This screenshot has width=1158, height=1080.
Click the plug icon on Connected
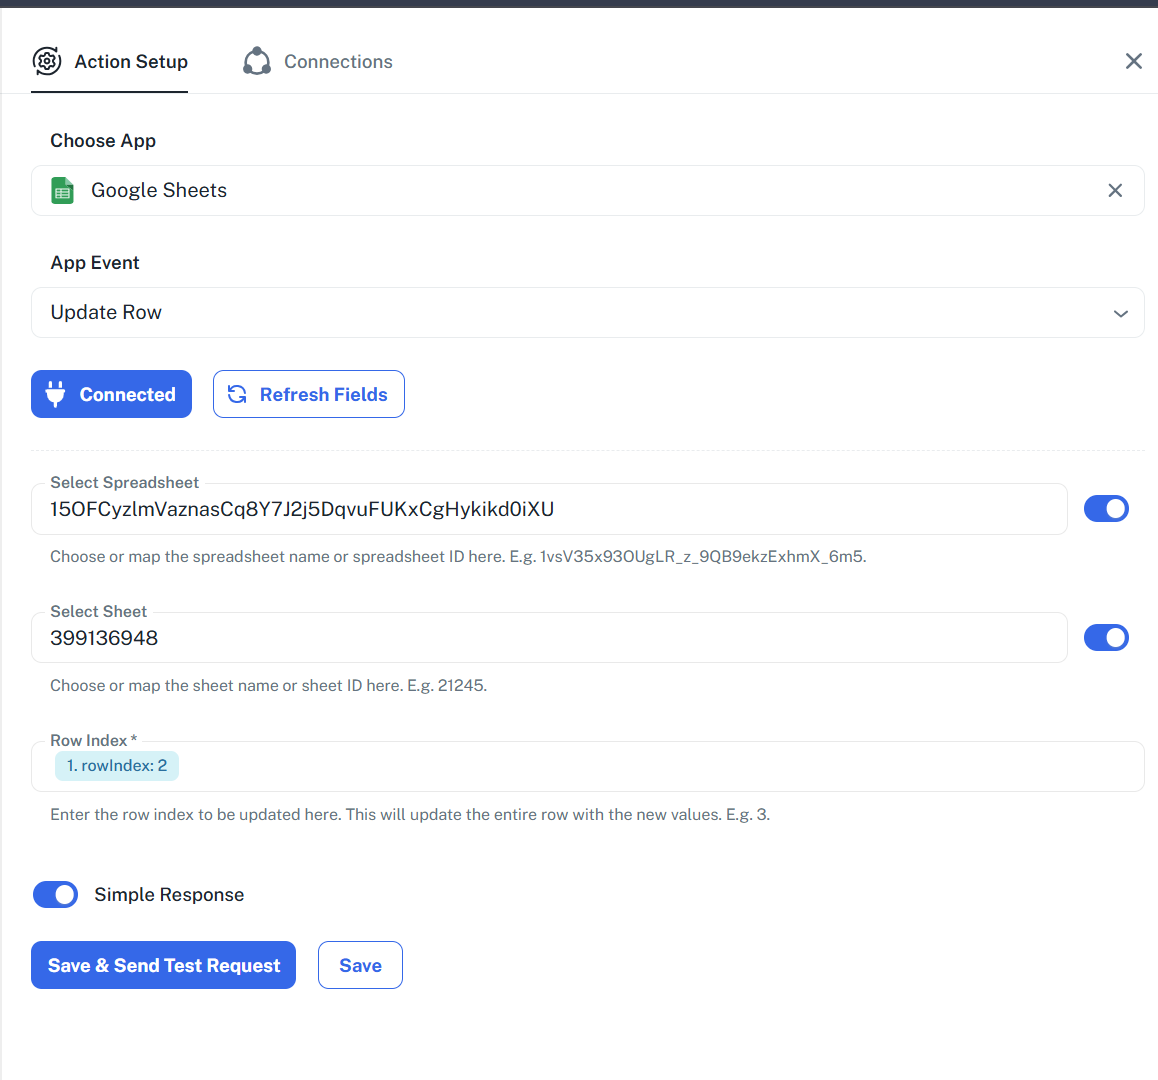click(x=55, y=394)
